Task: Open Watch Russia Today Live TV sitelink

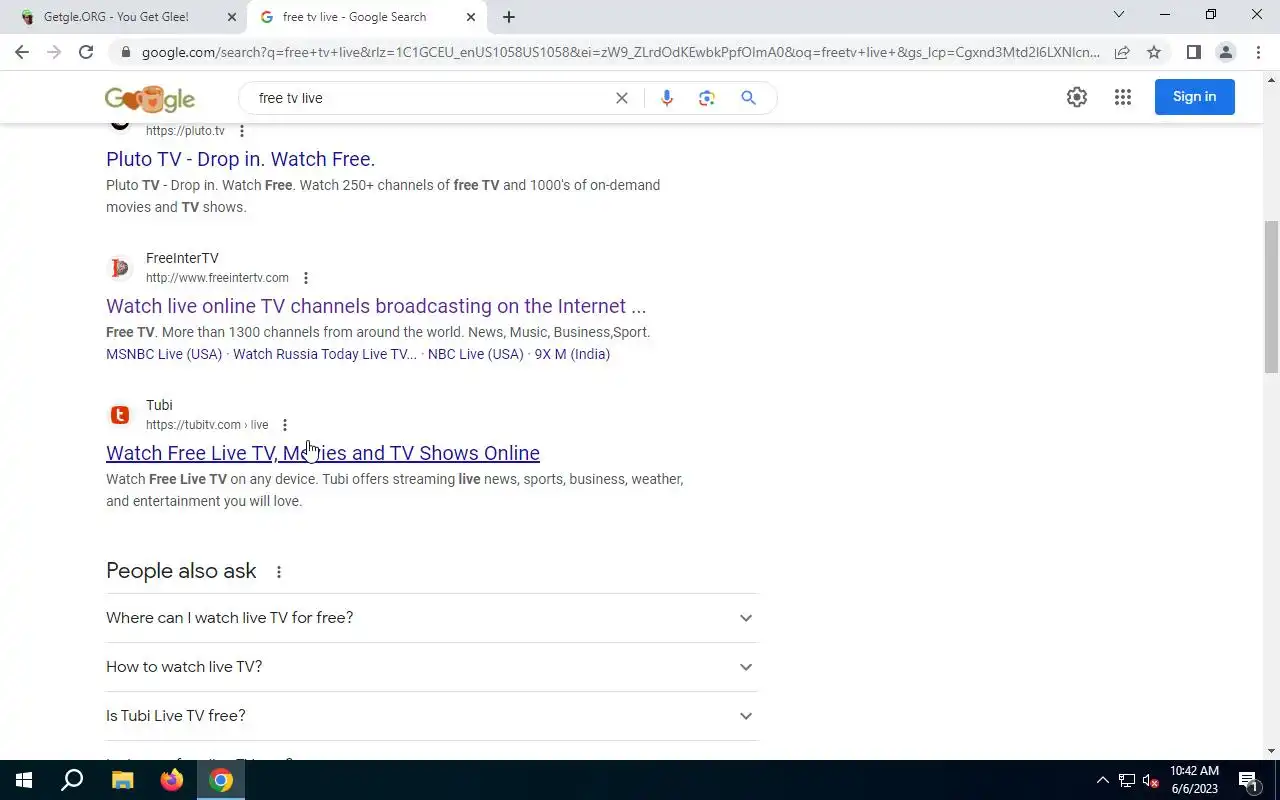Action: pos(325,354)
